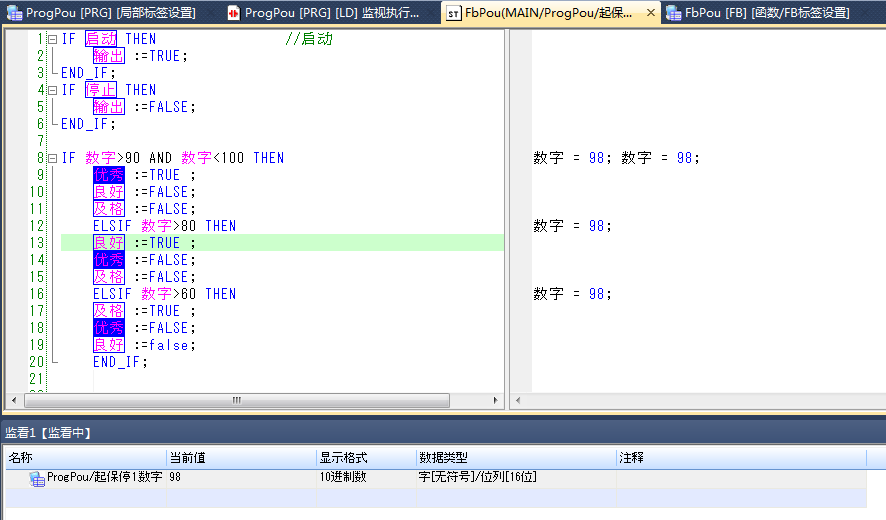
Task: Open the ProgPou [PRG] [LD] 监视执行 tab
Action: pyautogui.click(x=331, y=13)
